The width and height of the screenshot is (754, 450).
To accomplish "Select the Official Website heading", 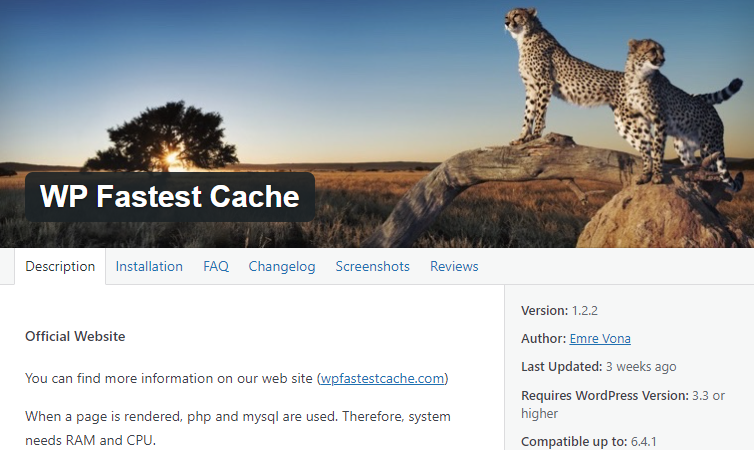I will pyautogui.click(x=75, y=336).
